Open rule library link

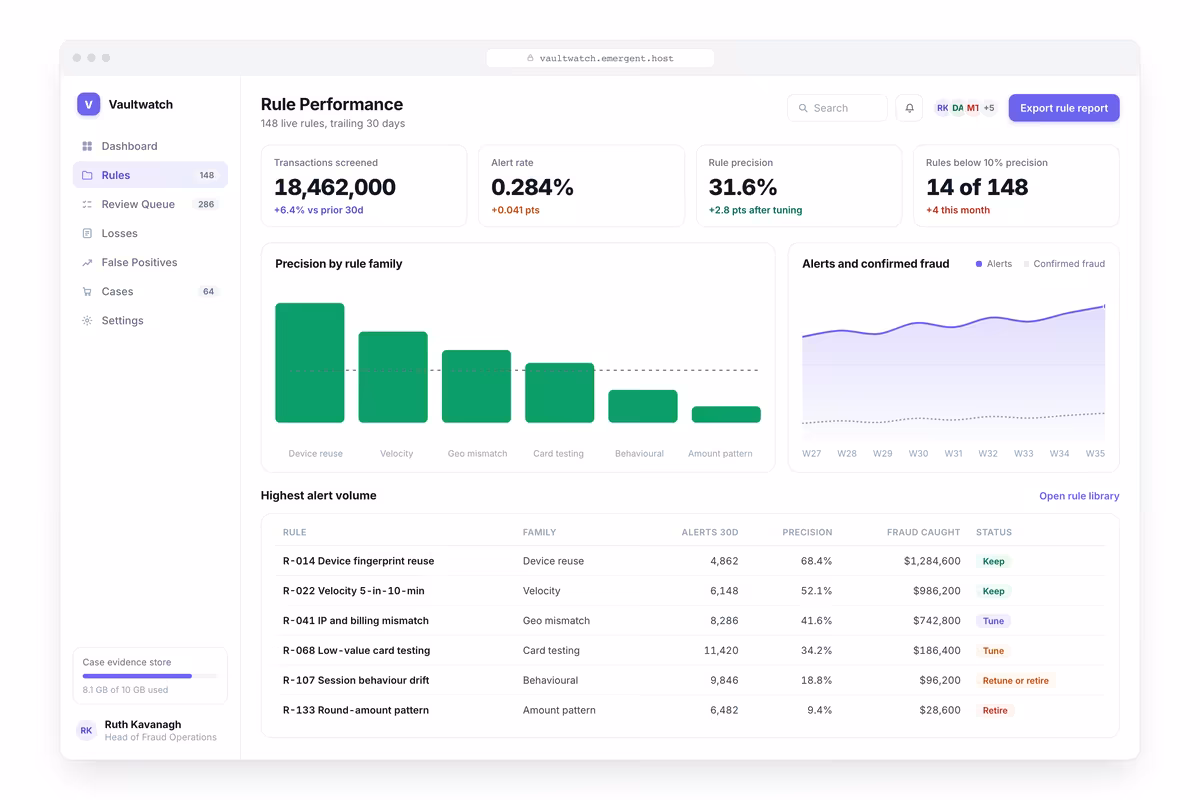coord(1079,496)
